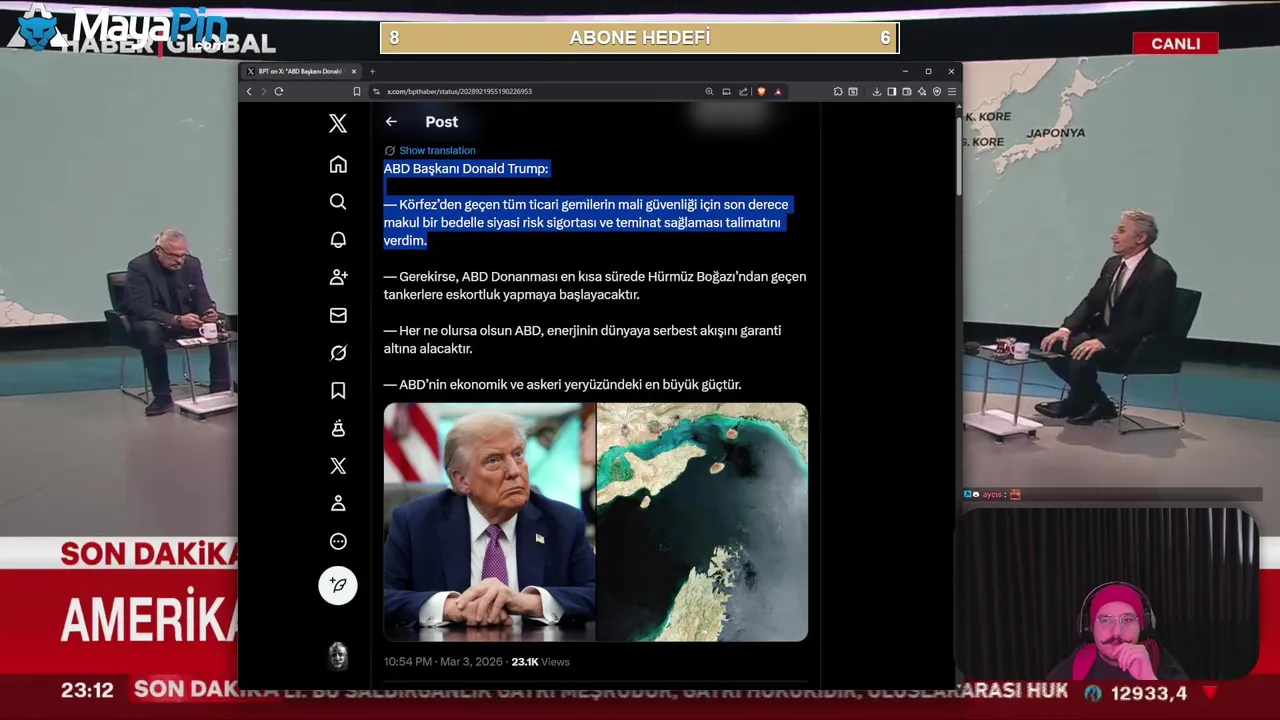Click the 'ABD Başkanı Donald Trump:' text
The height and width of the screenshot is (720, 1280).
(466, 169)
